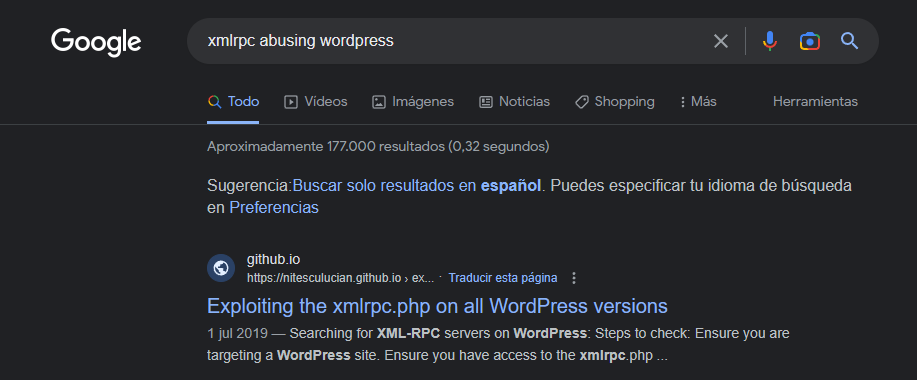Image resolution: width=917 pixels, height=380 pixels.
Task: Open Herramientas search tools
Action: coord(815,102)
